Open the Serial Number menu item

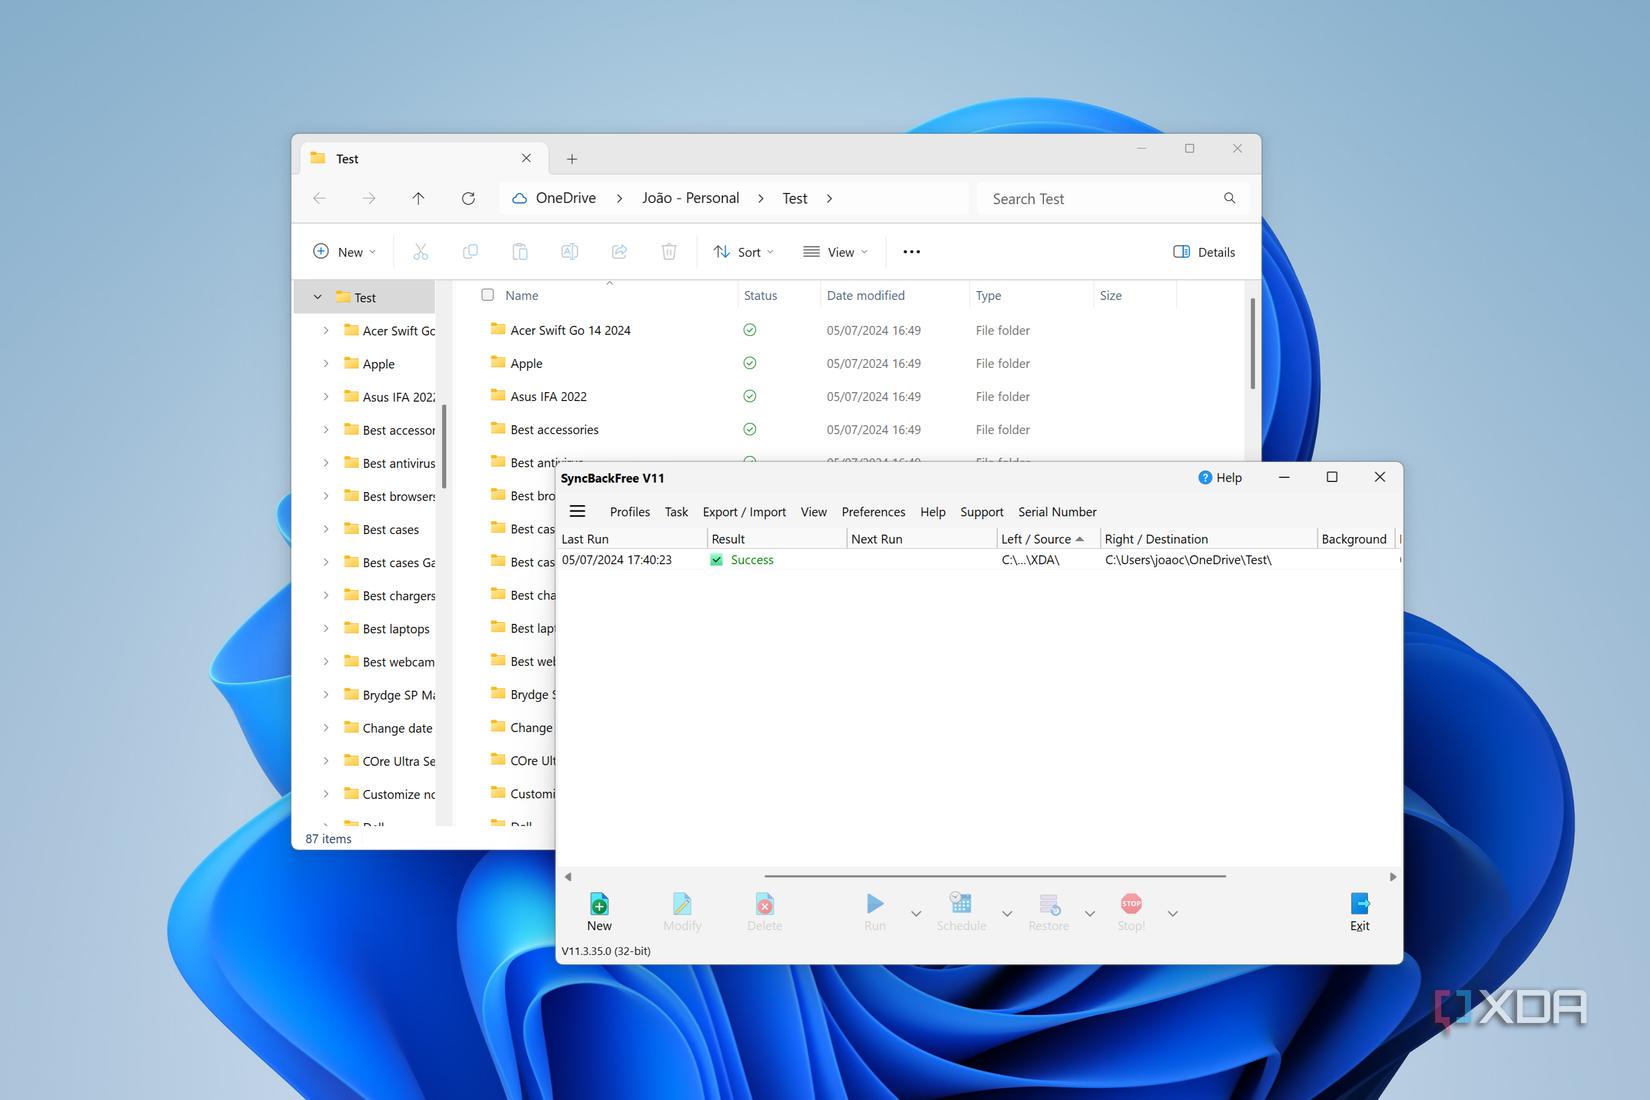(1057, 512)
